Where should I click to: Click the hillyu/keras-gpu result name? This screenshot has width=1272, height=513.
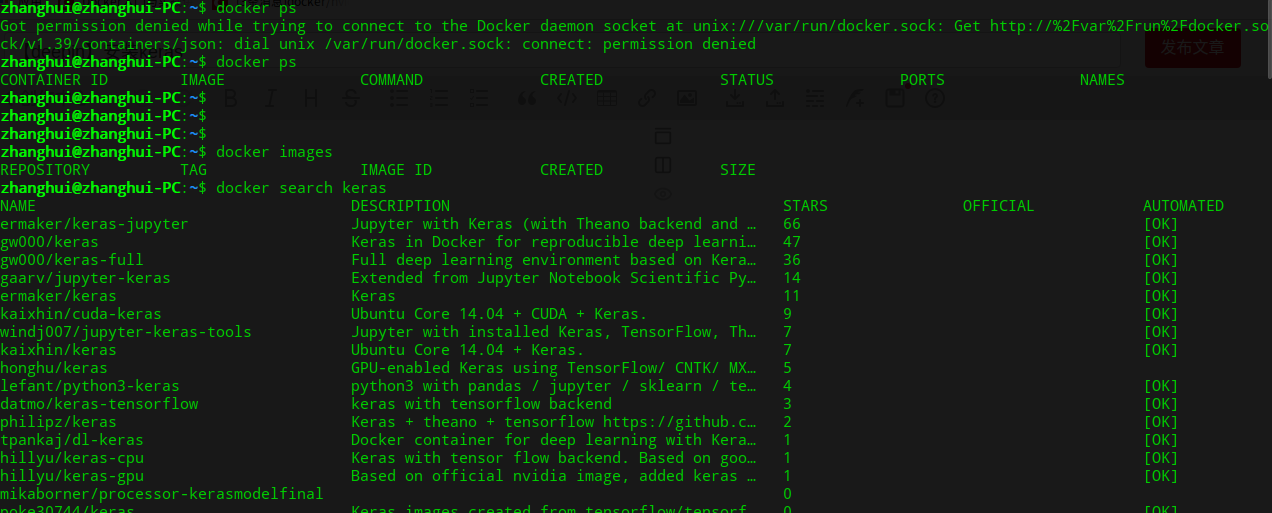72,476
